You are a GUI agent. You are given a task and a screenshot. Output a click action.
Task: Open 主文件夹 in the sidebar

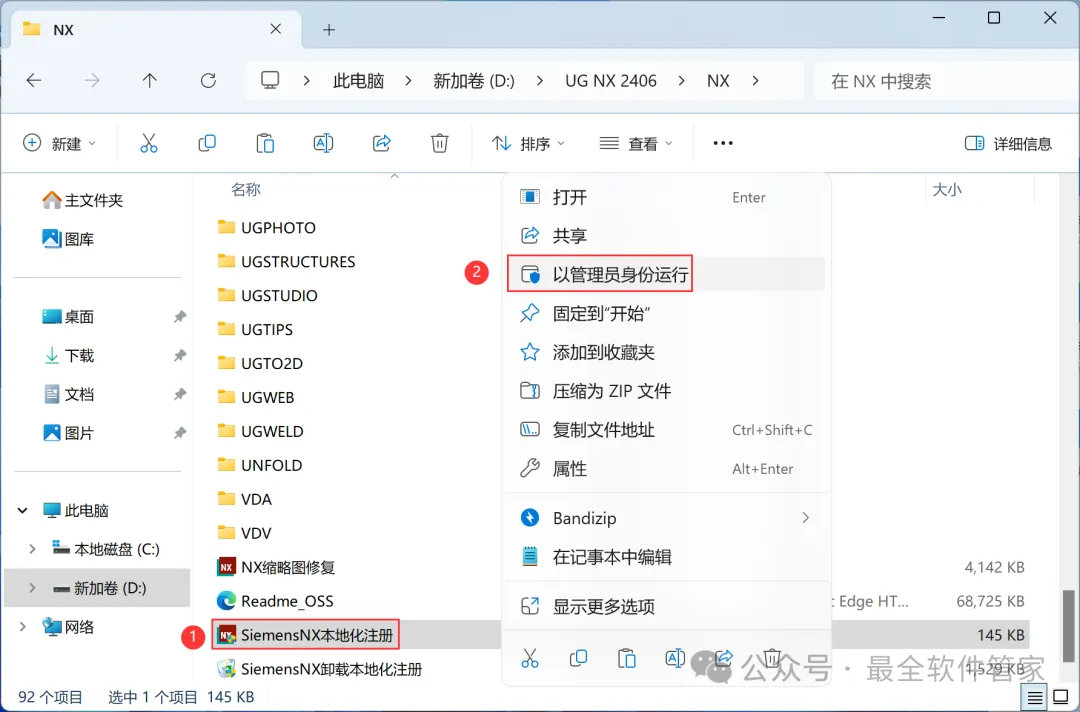click(x=83, y=200)
